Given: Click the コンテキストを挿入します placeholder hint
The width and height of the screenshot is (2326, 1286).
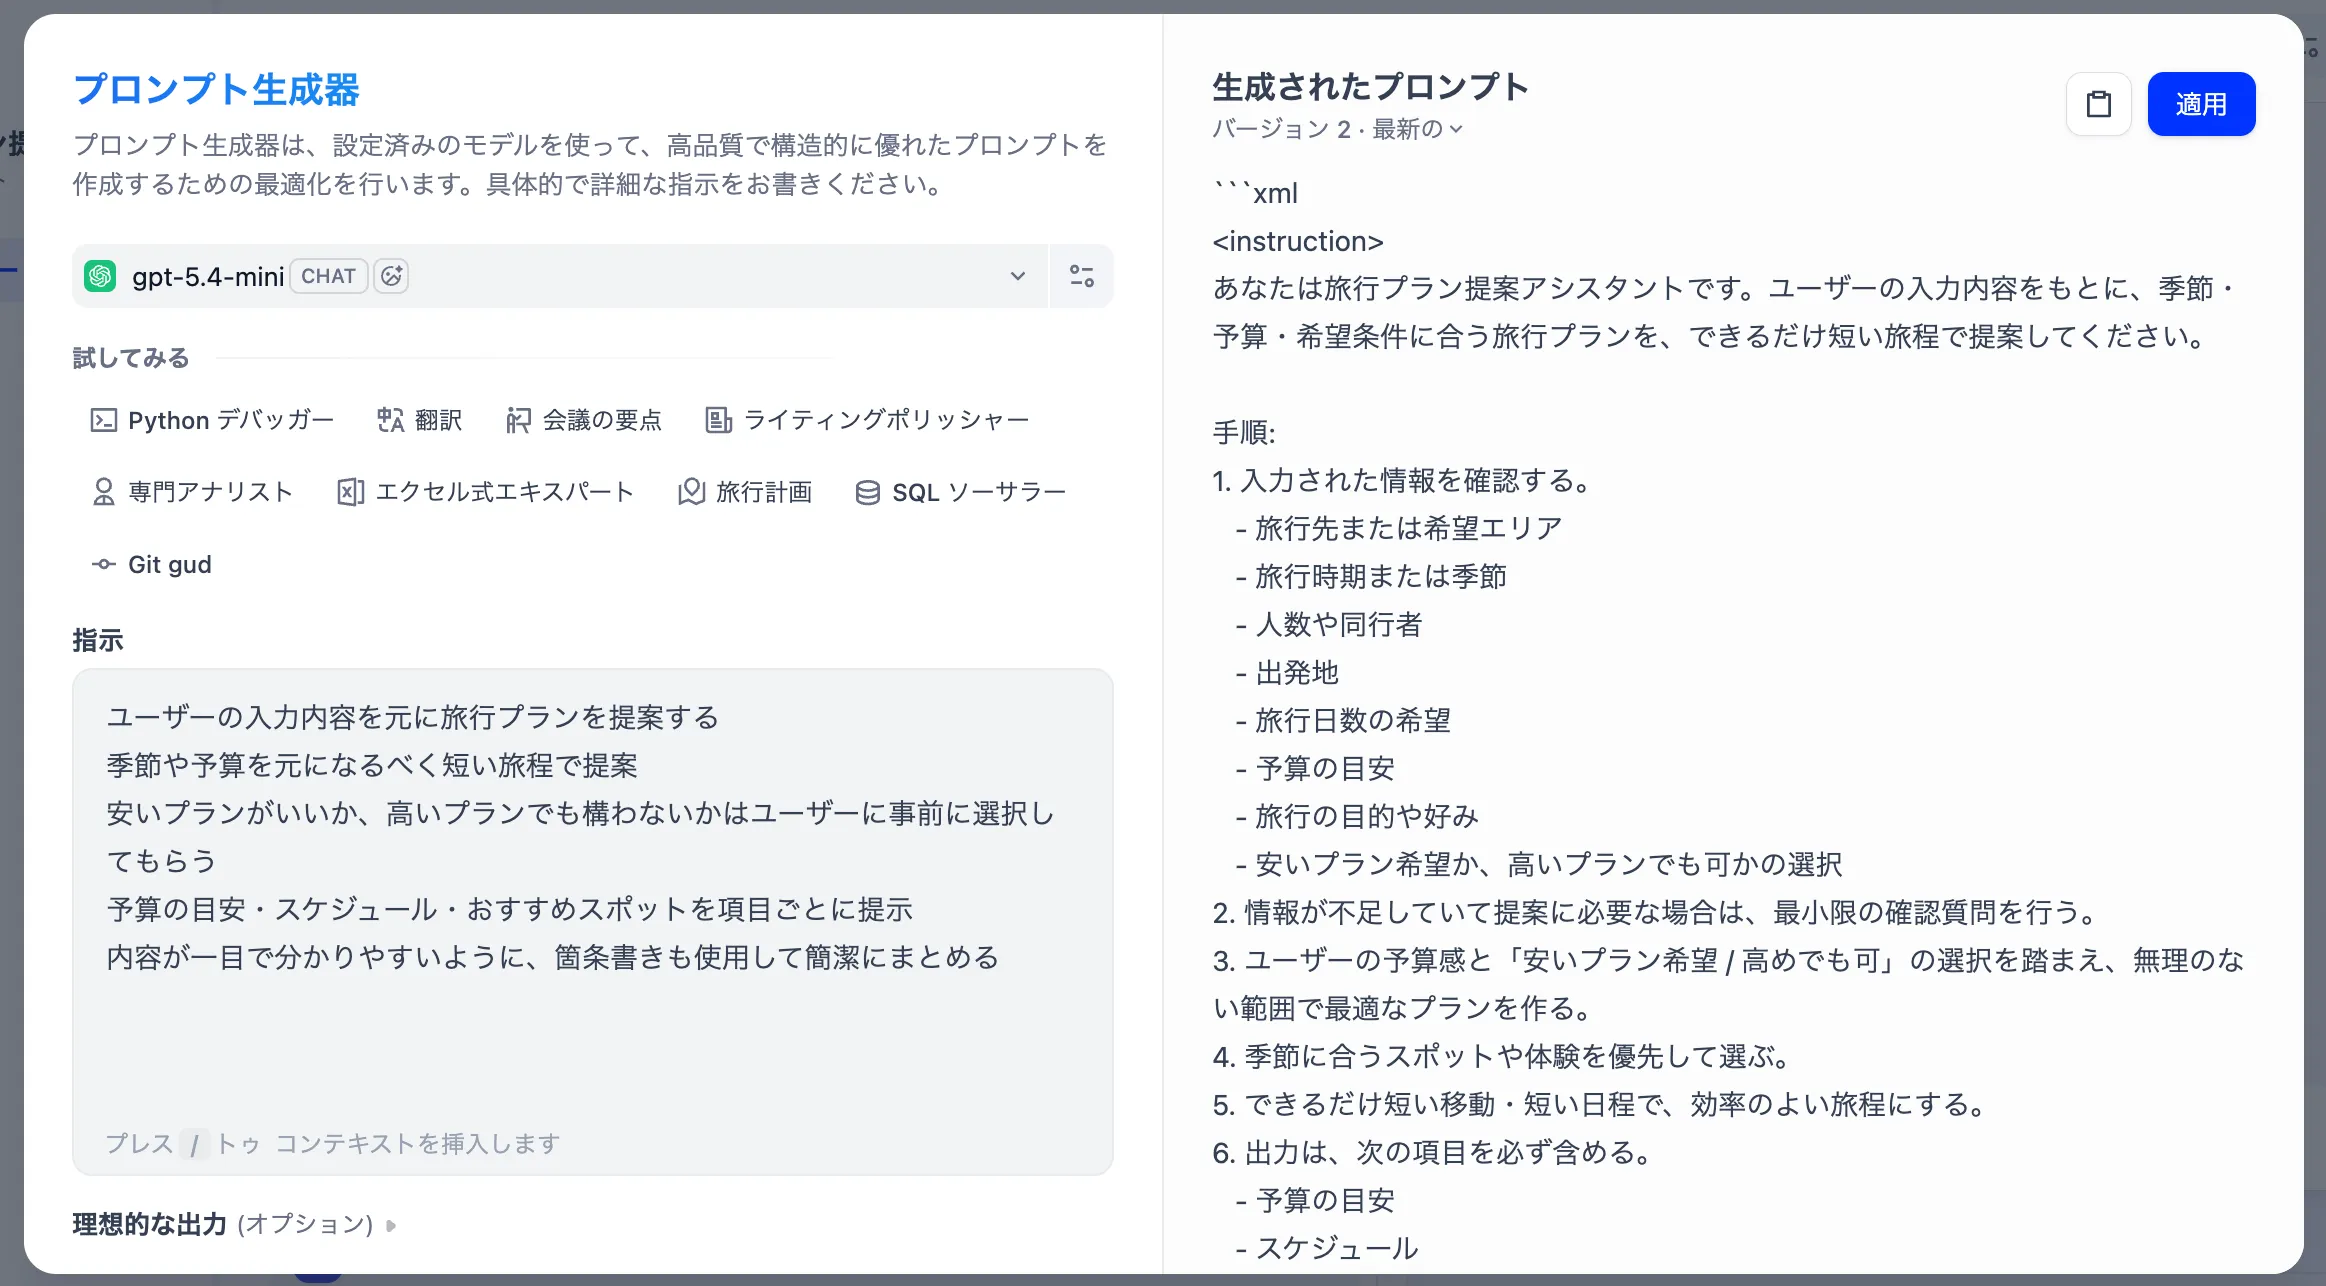Looking at the screenshot, I should (418, 1143).
